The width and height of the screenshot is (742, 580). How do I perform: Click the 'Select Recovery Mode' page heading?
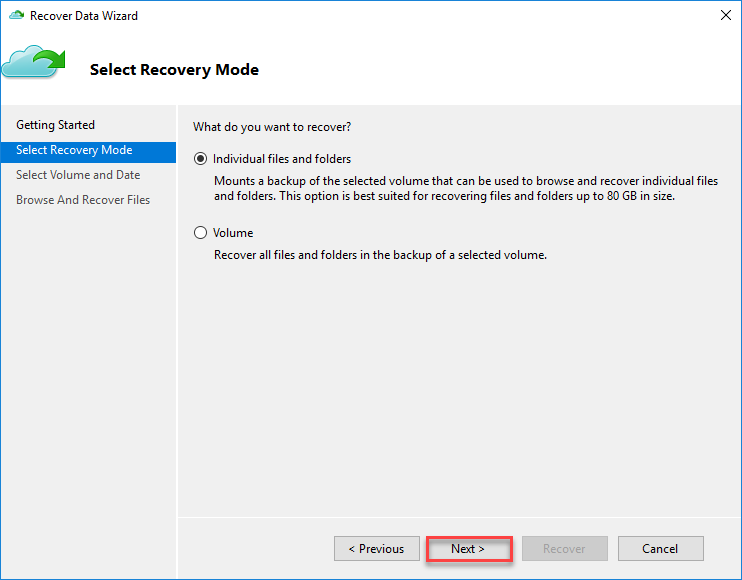click(174, 70)
